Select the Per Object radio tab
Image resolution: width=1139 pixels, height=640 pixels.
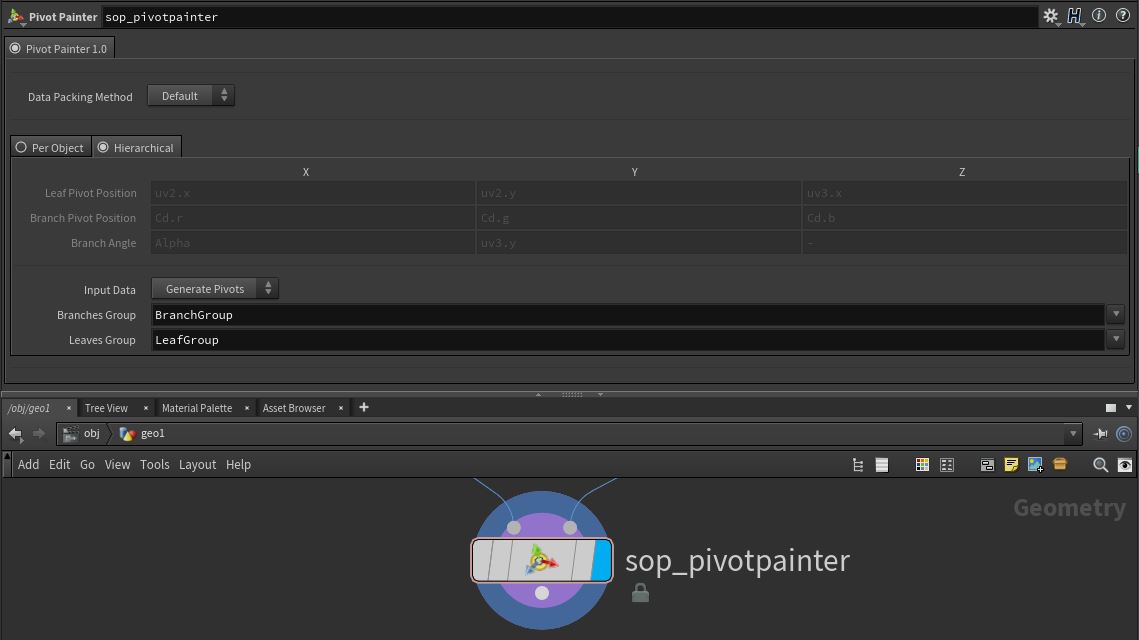49,148
